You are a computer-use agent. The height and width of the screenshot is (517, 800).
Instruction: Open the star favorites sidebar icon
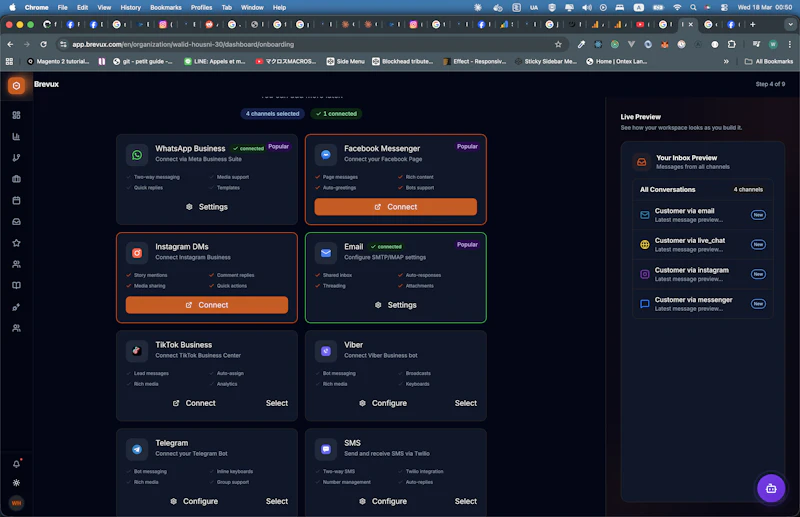(x=16, y=243)
